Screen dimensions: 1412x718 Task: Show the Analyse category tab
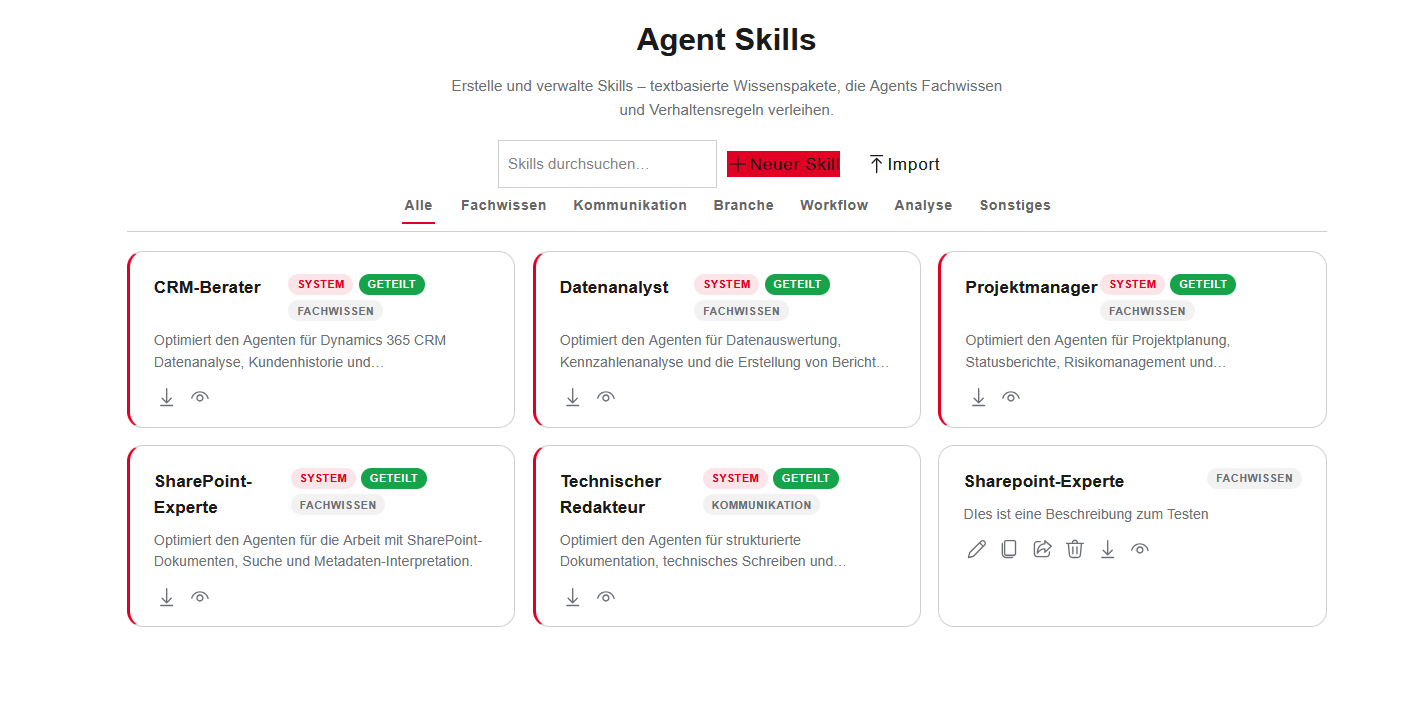click(x=923, y=205)
